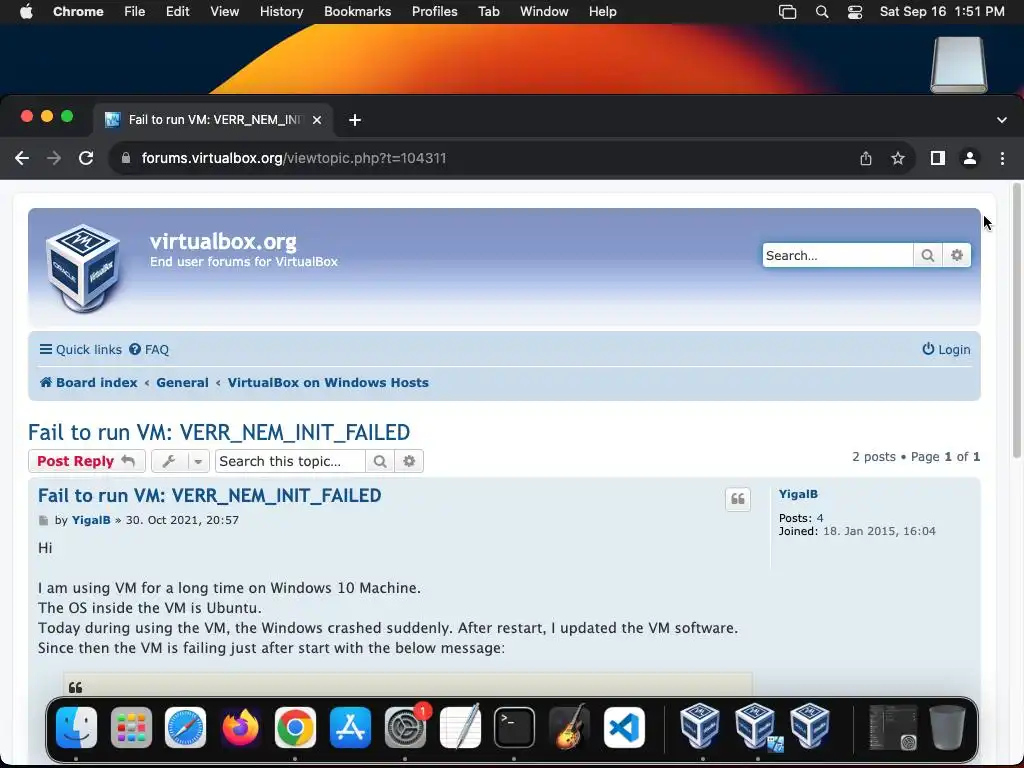Image resolution: width=1024 pixels, height=768 pixels.
Task: Expand the Quick links menu
Action: pos(80,349)
